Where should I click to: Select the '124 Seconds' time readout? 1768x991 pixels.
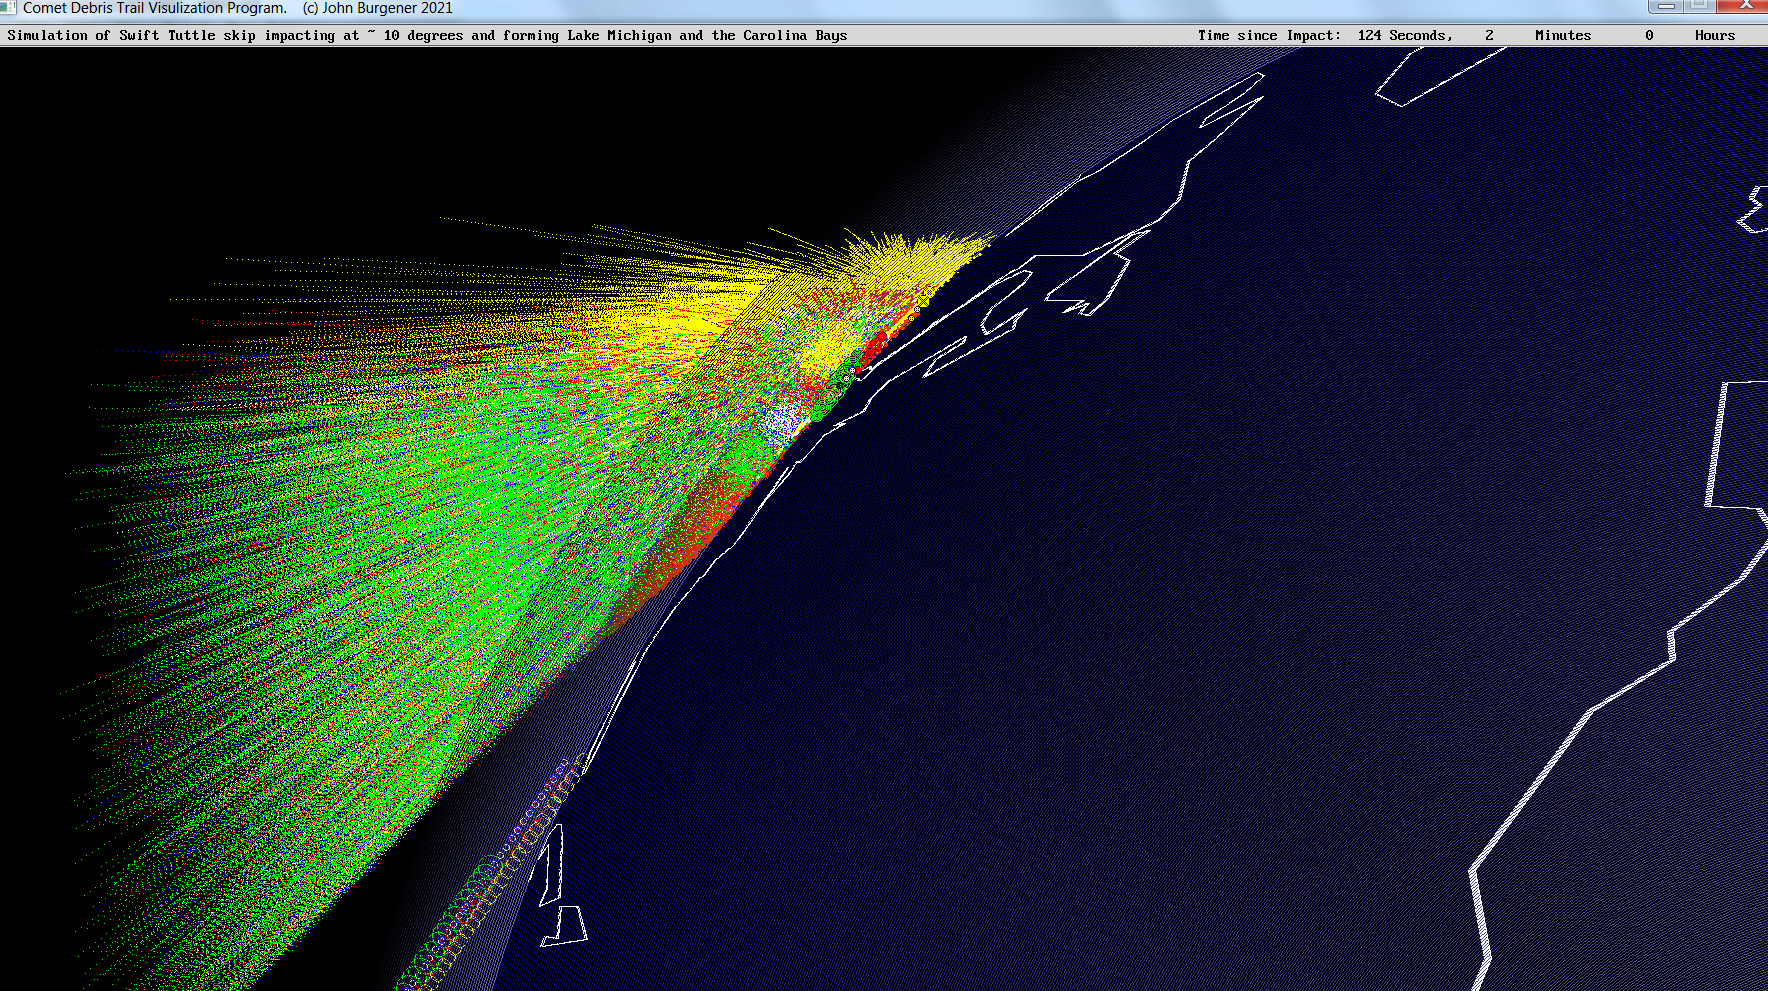pyautogui.click(x=1404, y=35)
